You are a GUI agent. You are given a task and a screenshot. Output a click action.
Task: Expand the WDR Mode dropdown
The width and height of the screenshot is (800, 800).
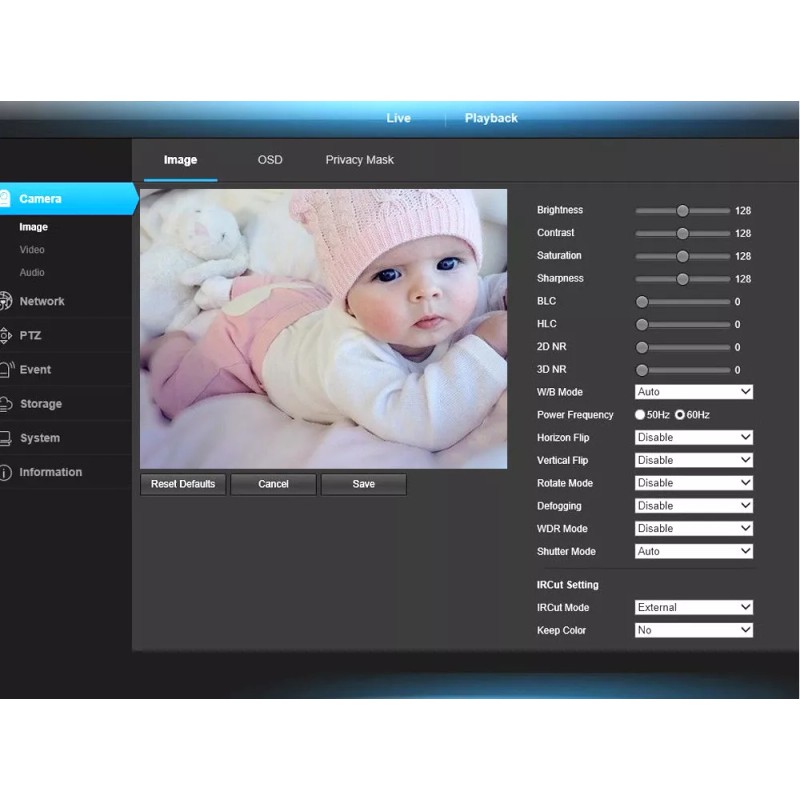(693, 528)
